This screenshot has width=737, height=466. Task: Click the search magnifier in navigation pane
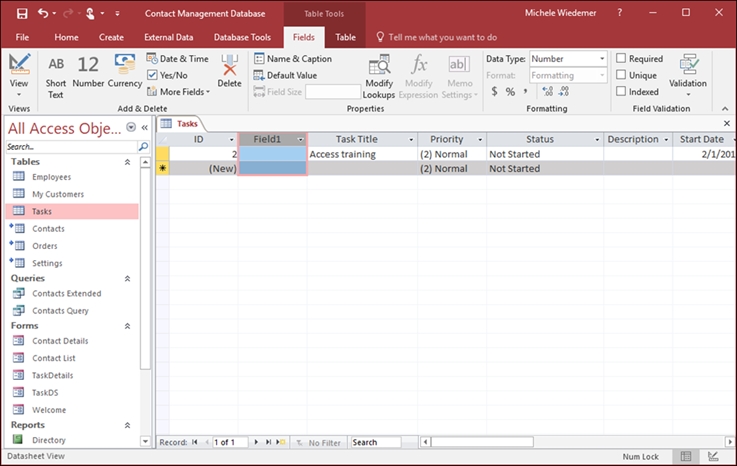[143, 147]
